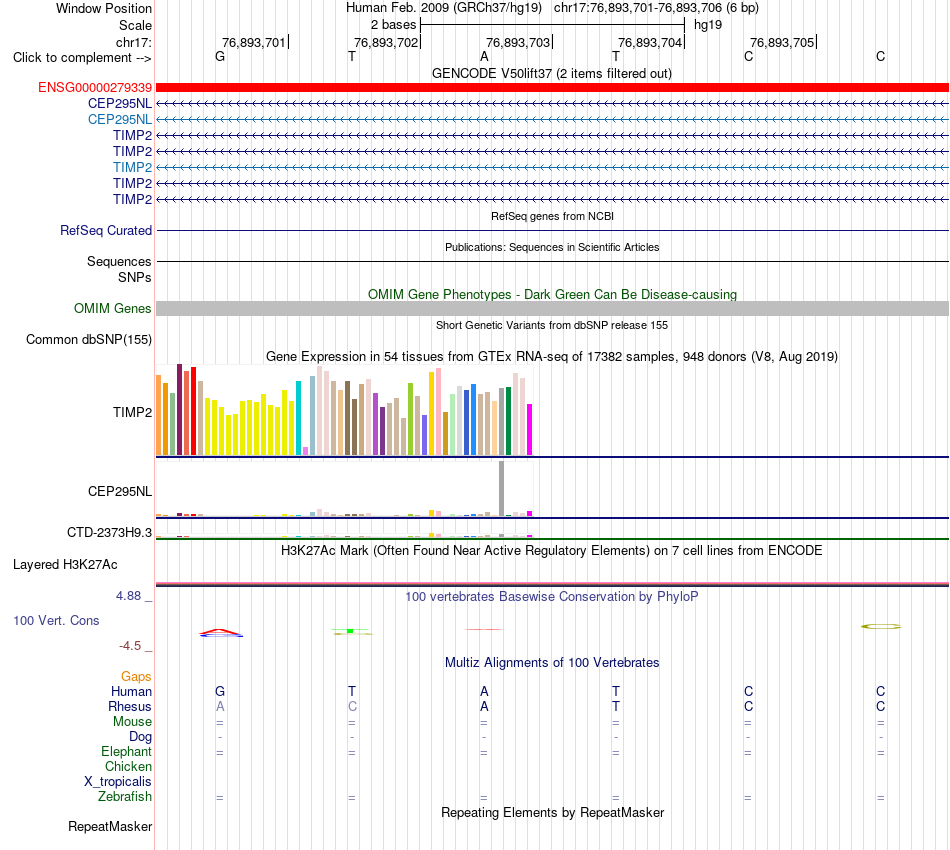Viewport: 950px width, 850px height.
Task: Open the OMIM Gene Phenotypes track title
Action: pos(553,294)
